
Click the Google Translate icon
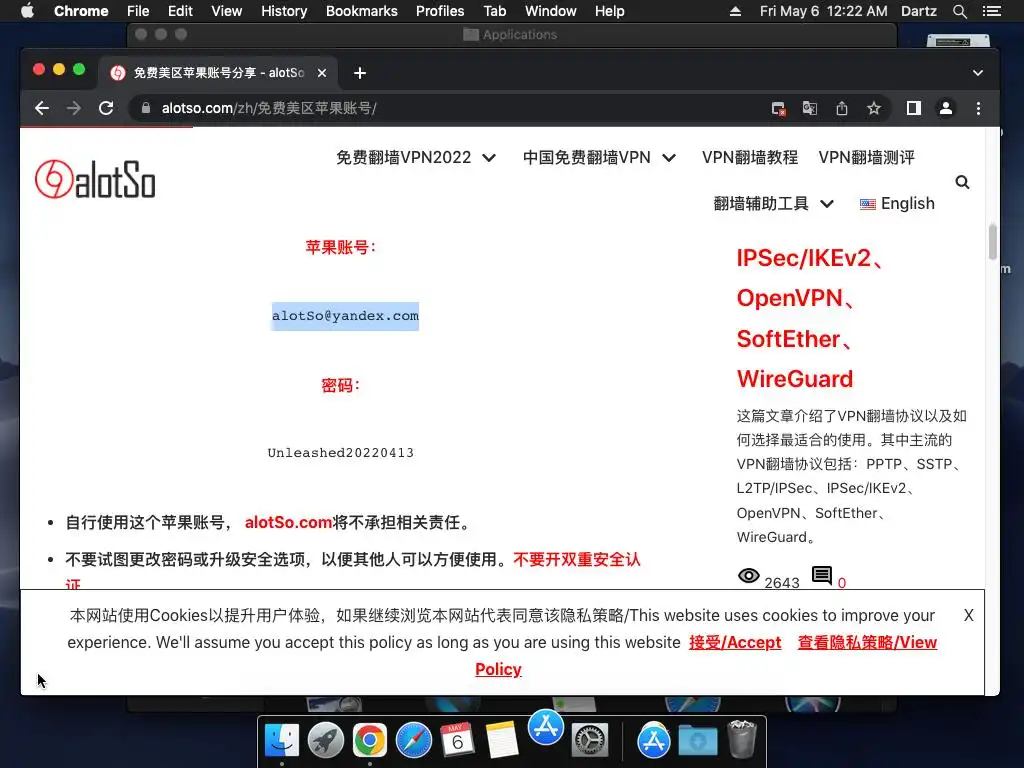[810, 108]
